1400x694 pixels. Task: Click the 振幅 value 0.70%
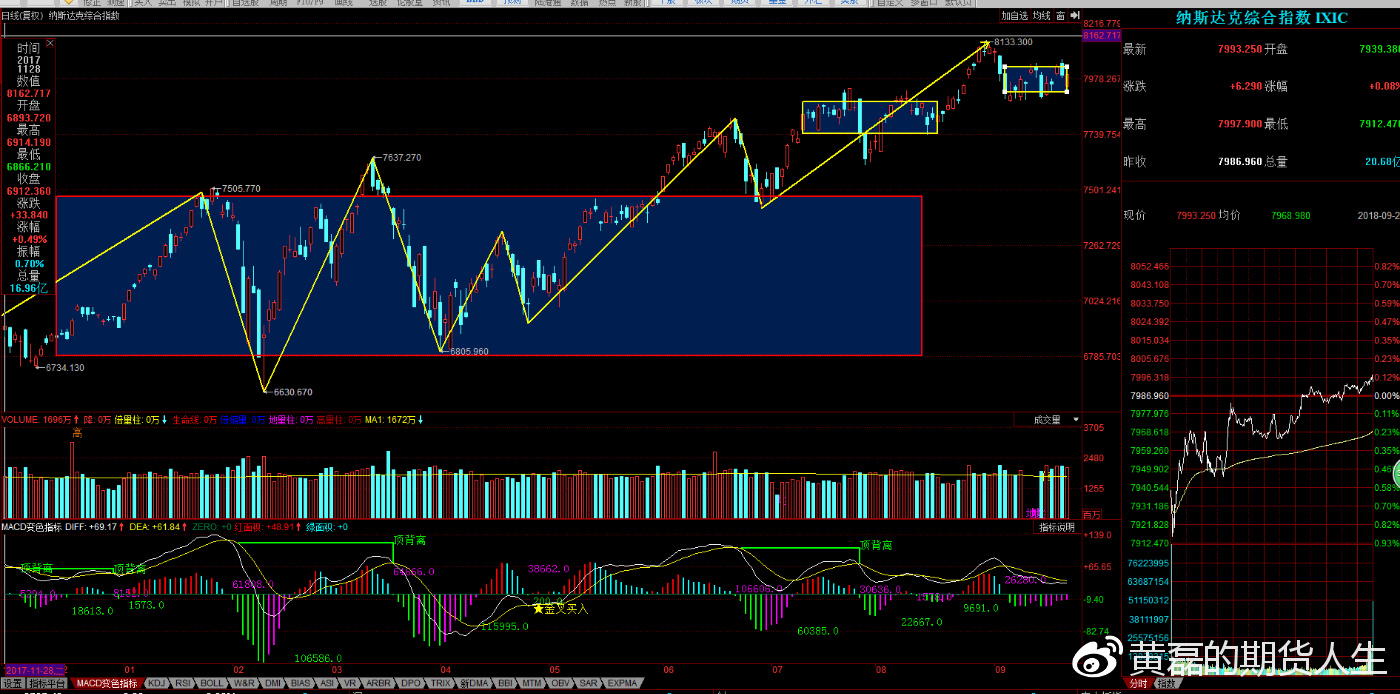pos(28,264)
